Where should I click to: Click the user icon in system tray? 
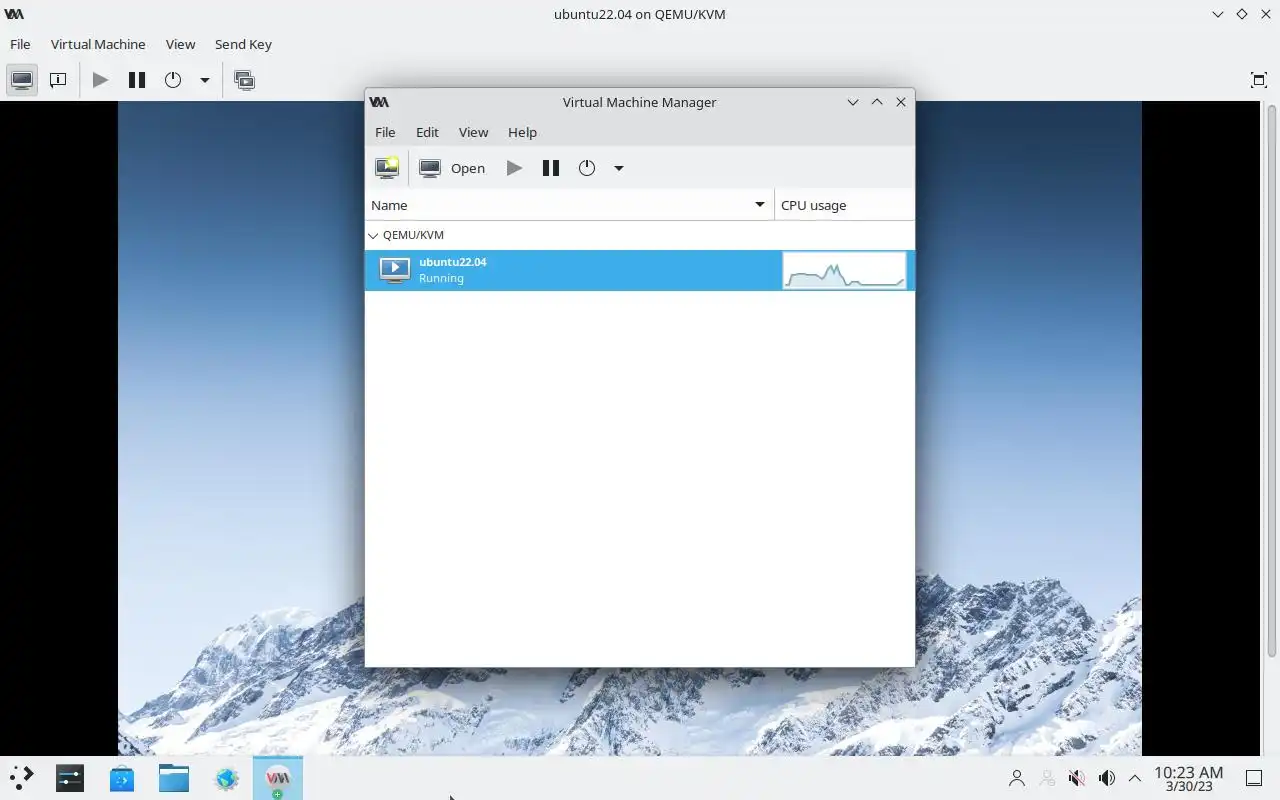pos(1017,778)
